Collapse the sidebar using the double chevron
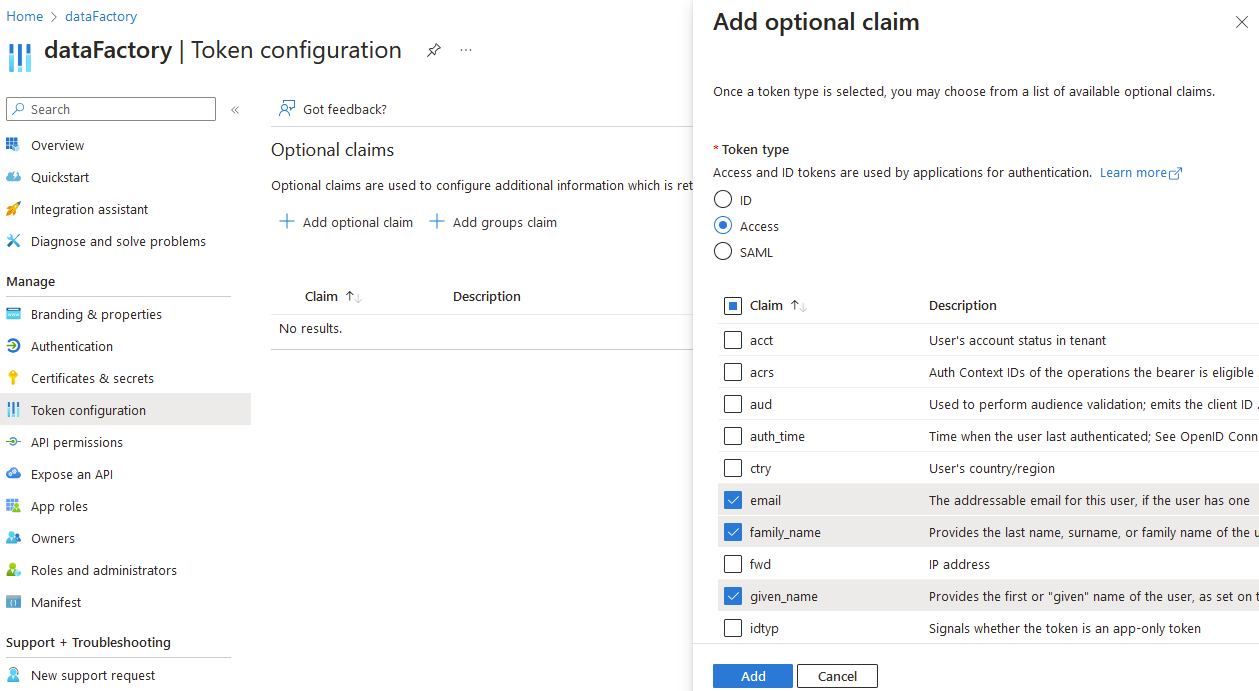1259x691 pixels. (235, 110)
